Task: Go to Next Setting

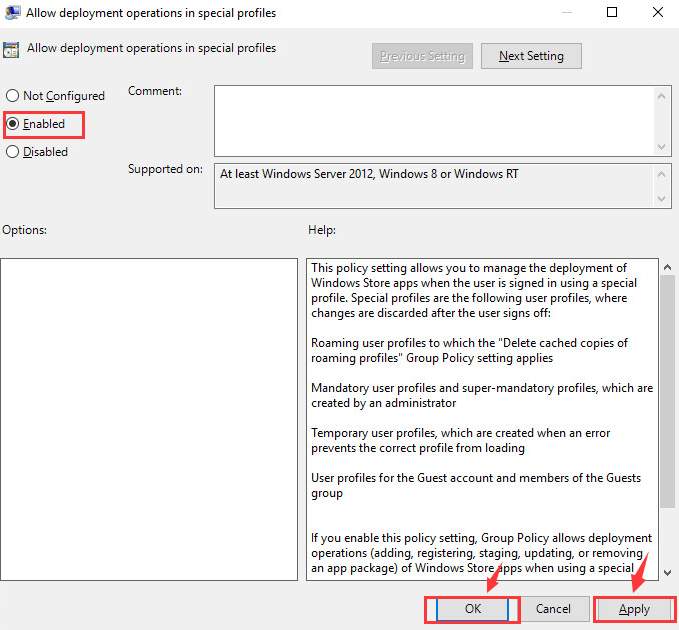Action: tap(531, 56)
